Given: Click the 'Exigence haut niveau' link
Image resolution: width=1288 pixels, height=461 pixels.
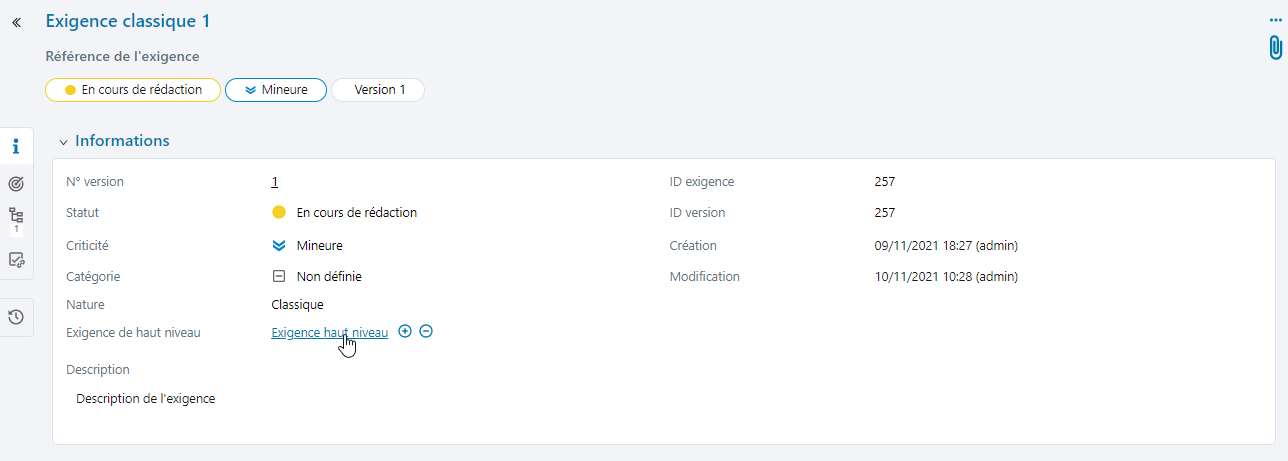Looking at the screenshot, I should (x=329, y=333).
